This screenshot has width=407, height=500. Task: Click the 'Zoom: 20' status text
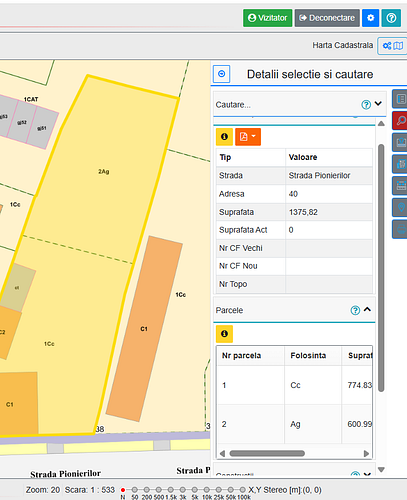point(43,490)
